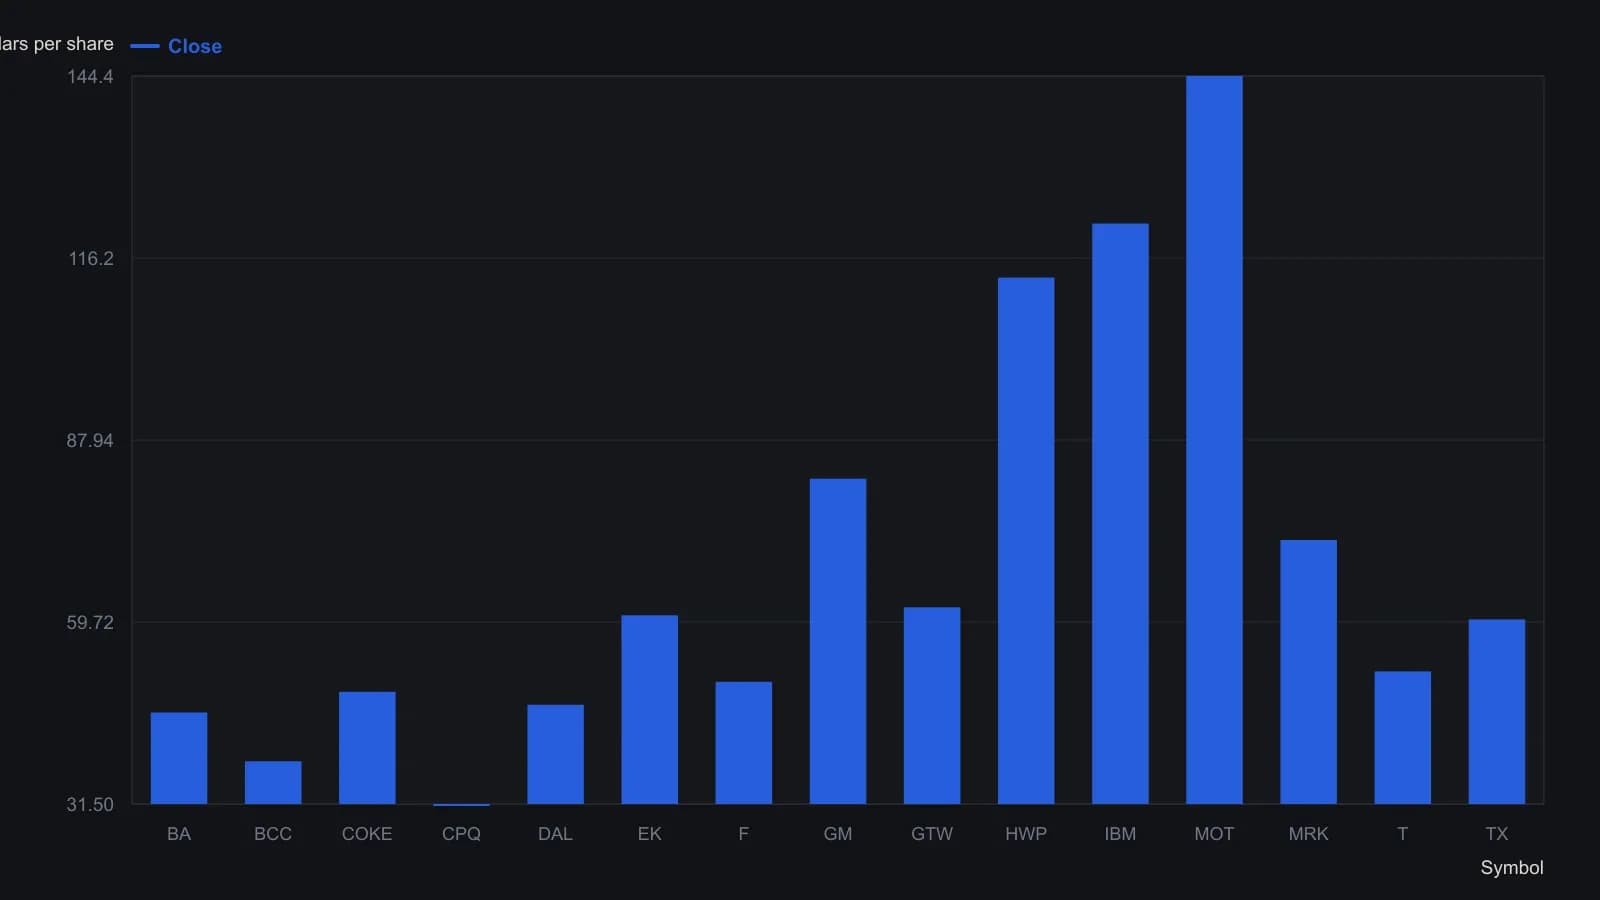Image resolution: width=1600 pixels, height=900 pixels.
Task: Select the IBM bar
Action: click(x=1120, y=514)
